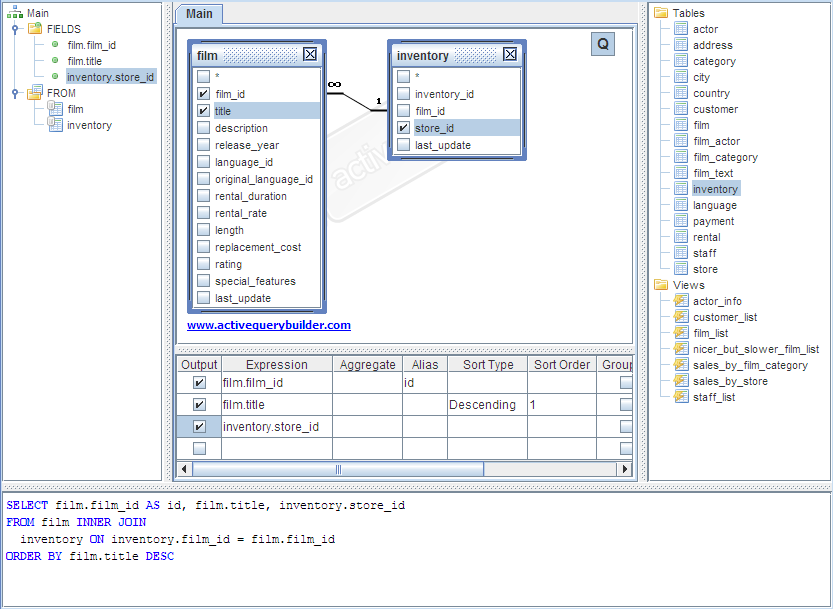This screenshot has width=833, height=609.
Task: Open www.activequerybuilder.com link
Action: [x=269, y=325]
